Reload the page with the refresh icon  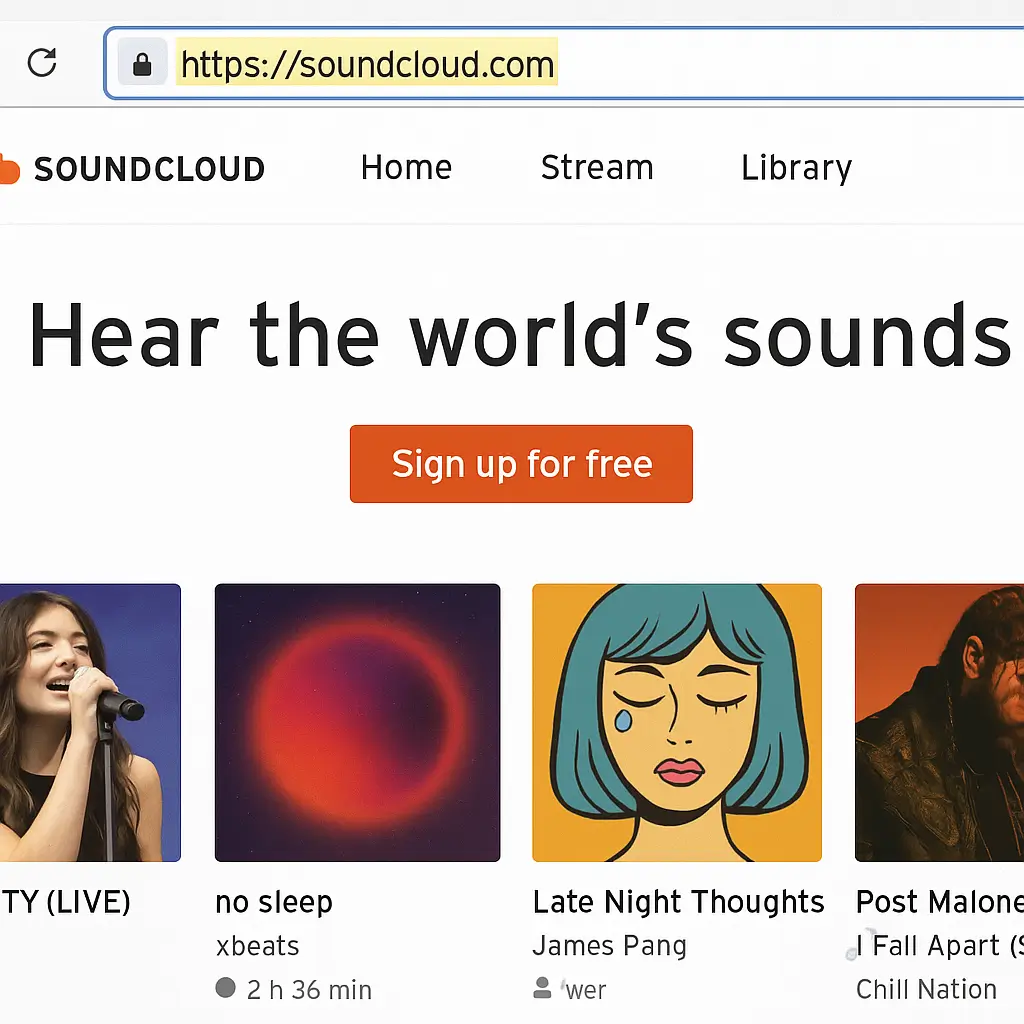coord(42,63)
